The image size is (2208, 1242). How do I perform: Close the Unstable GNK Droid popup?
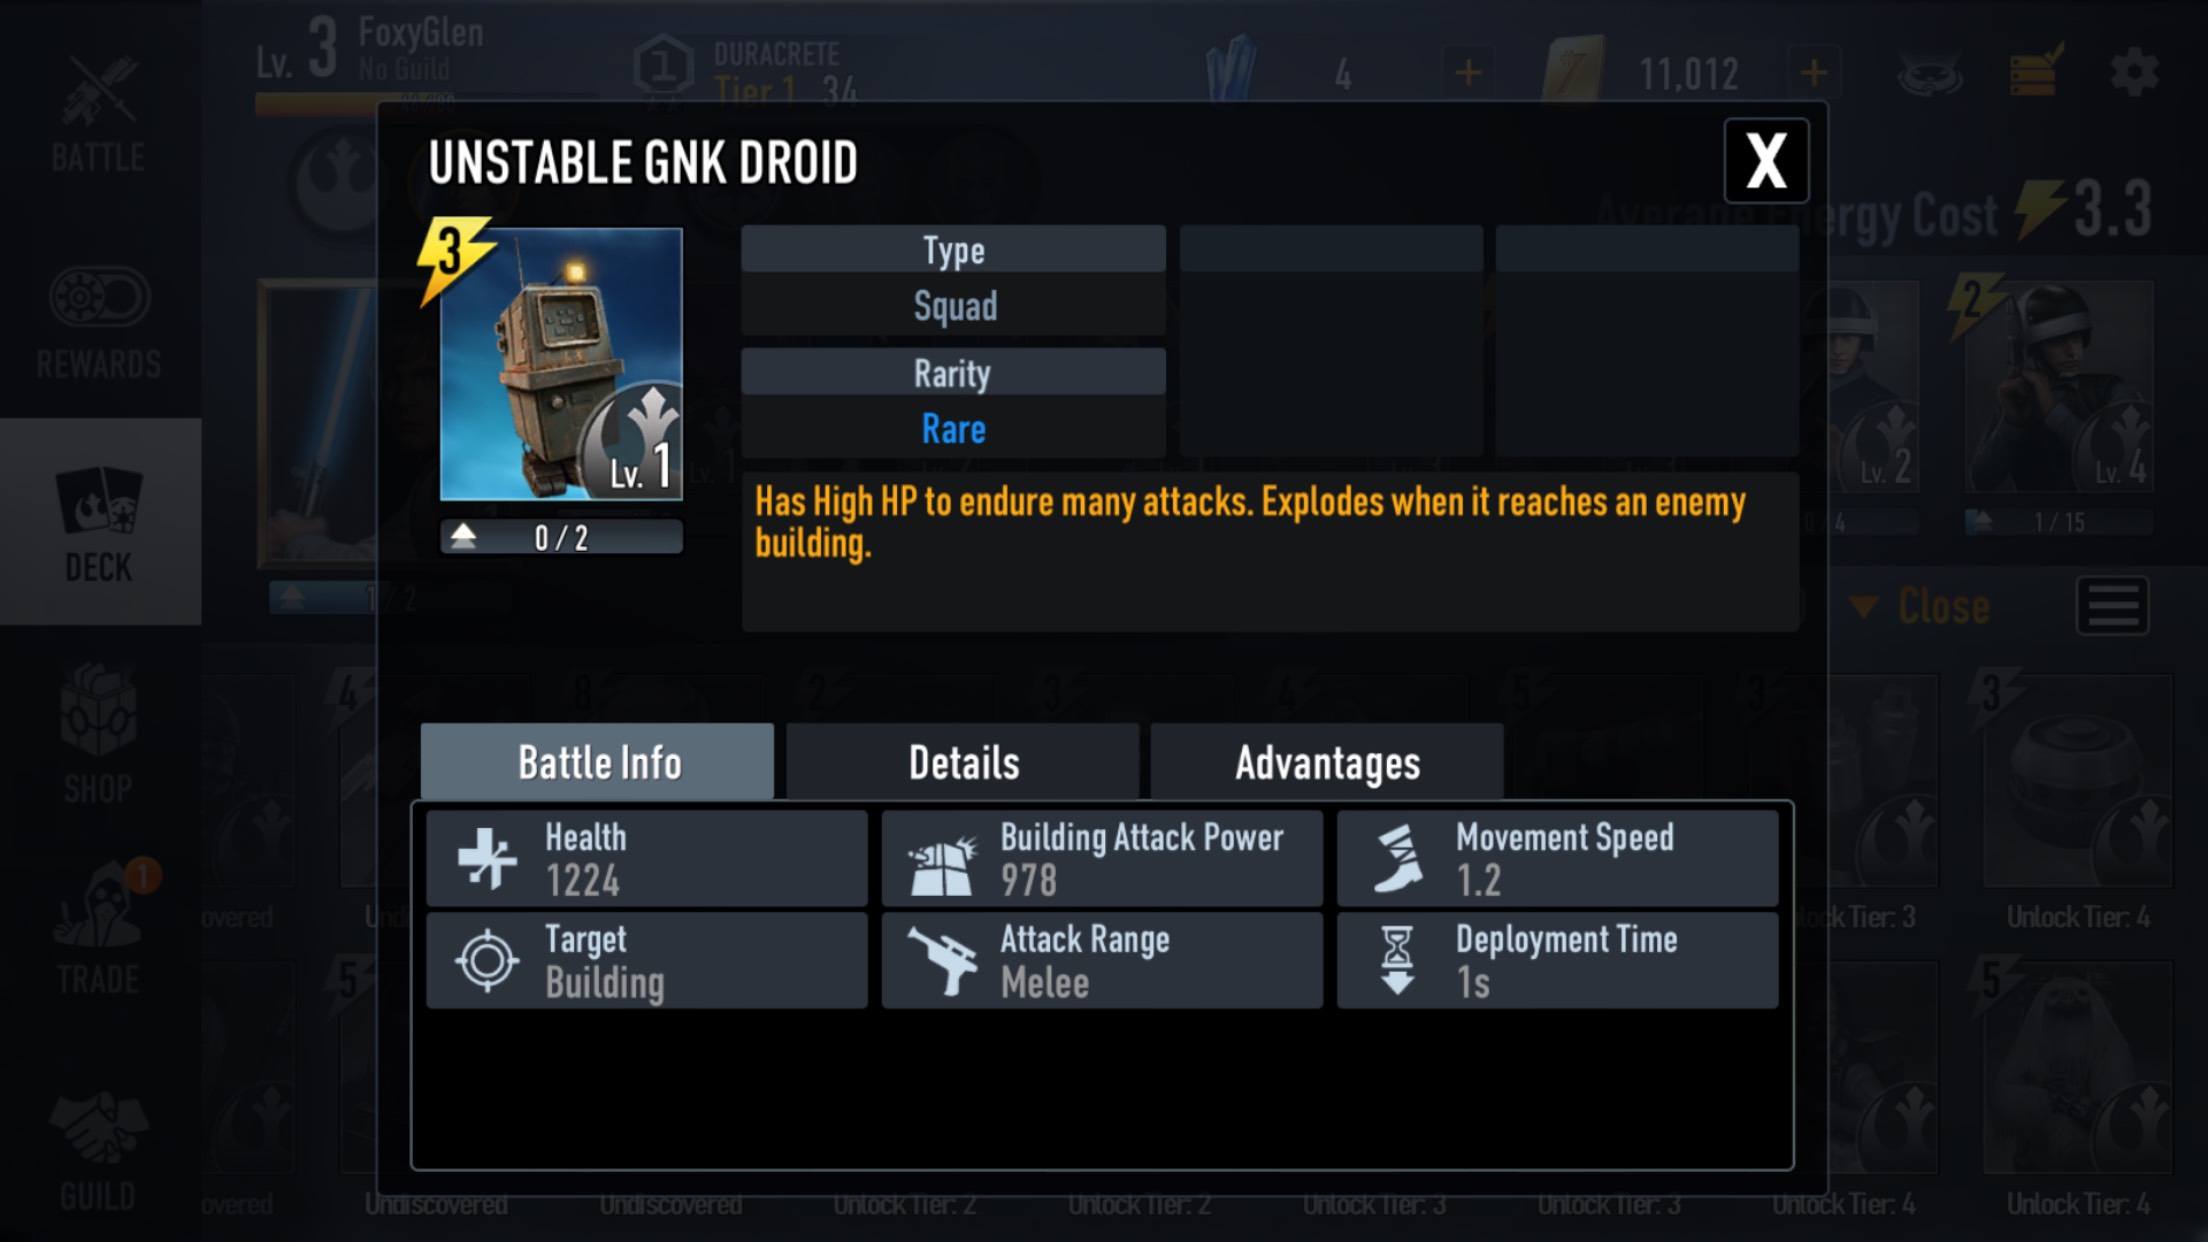[1766, 161]
